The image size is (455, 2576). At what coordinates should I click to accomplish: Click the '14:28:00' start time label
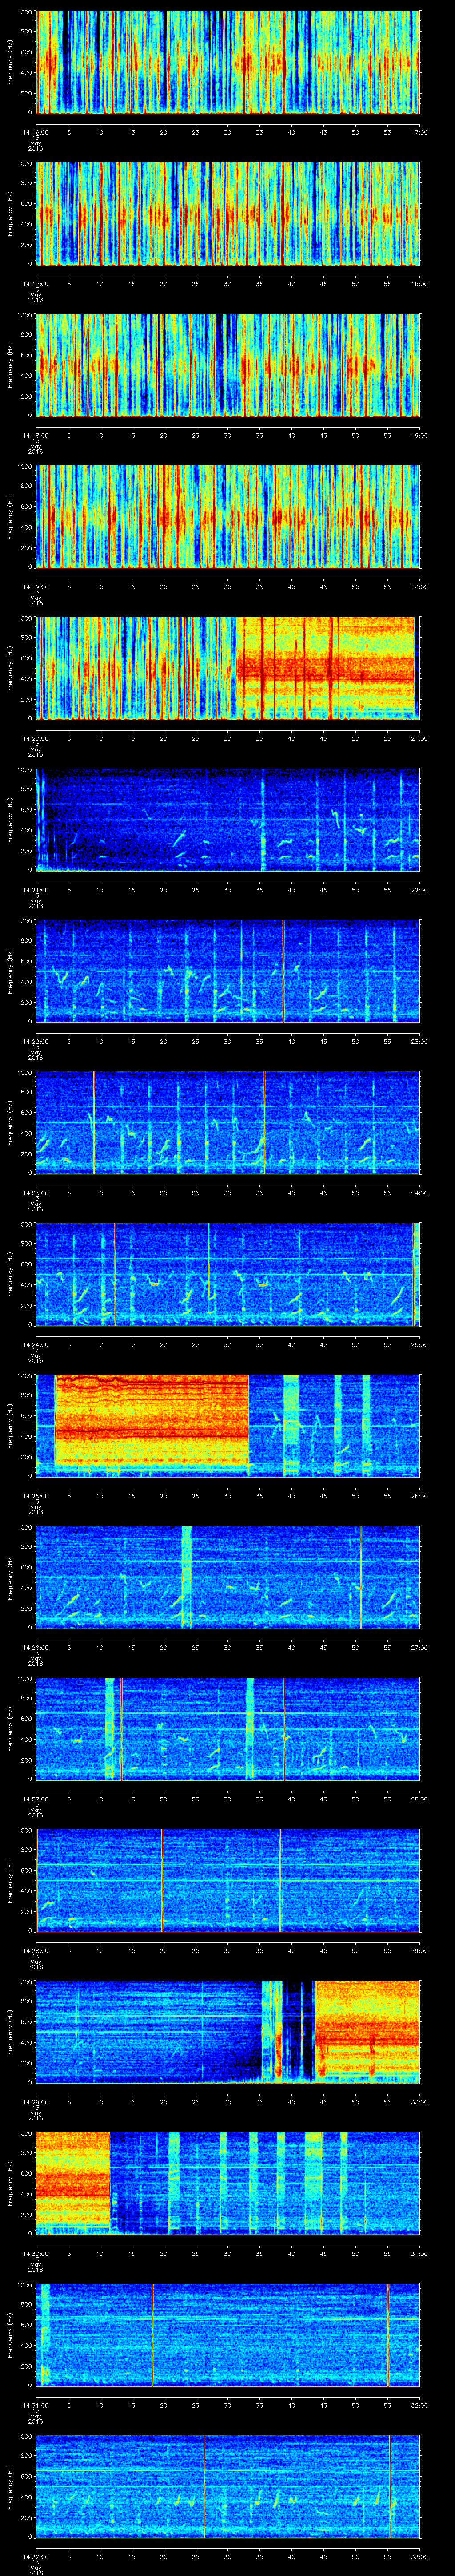(36, 1950)
